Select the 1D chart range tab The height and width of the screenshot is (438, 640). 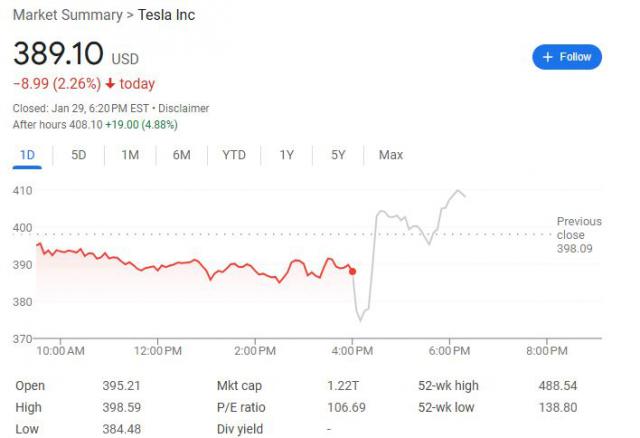(x=27, y=155)
